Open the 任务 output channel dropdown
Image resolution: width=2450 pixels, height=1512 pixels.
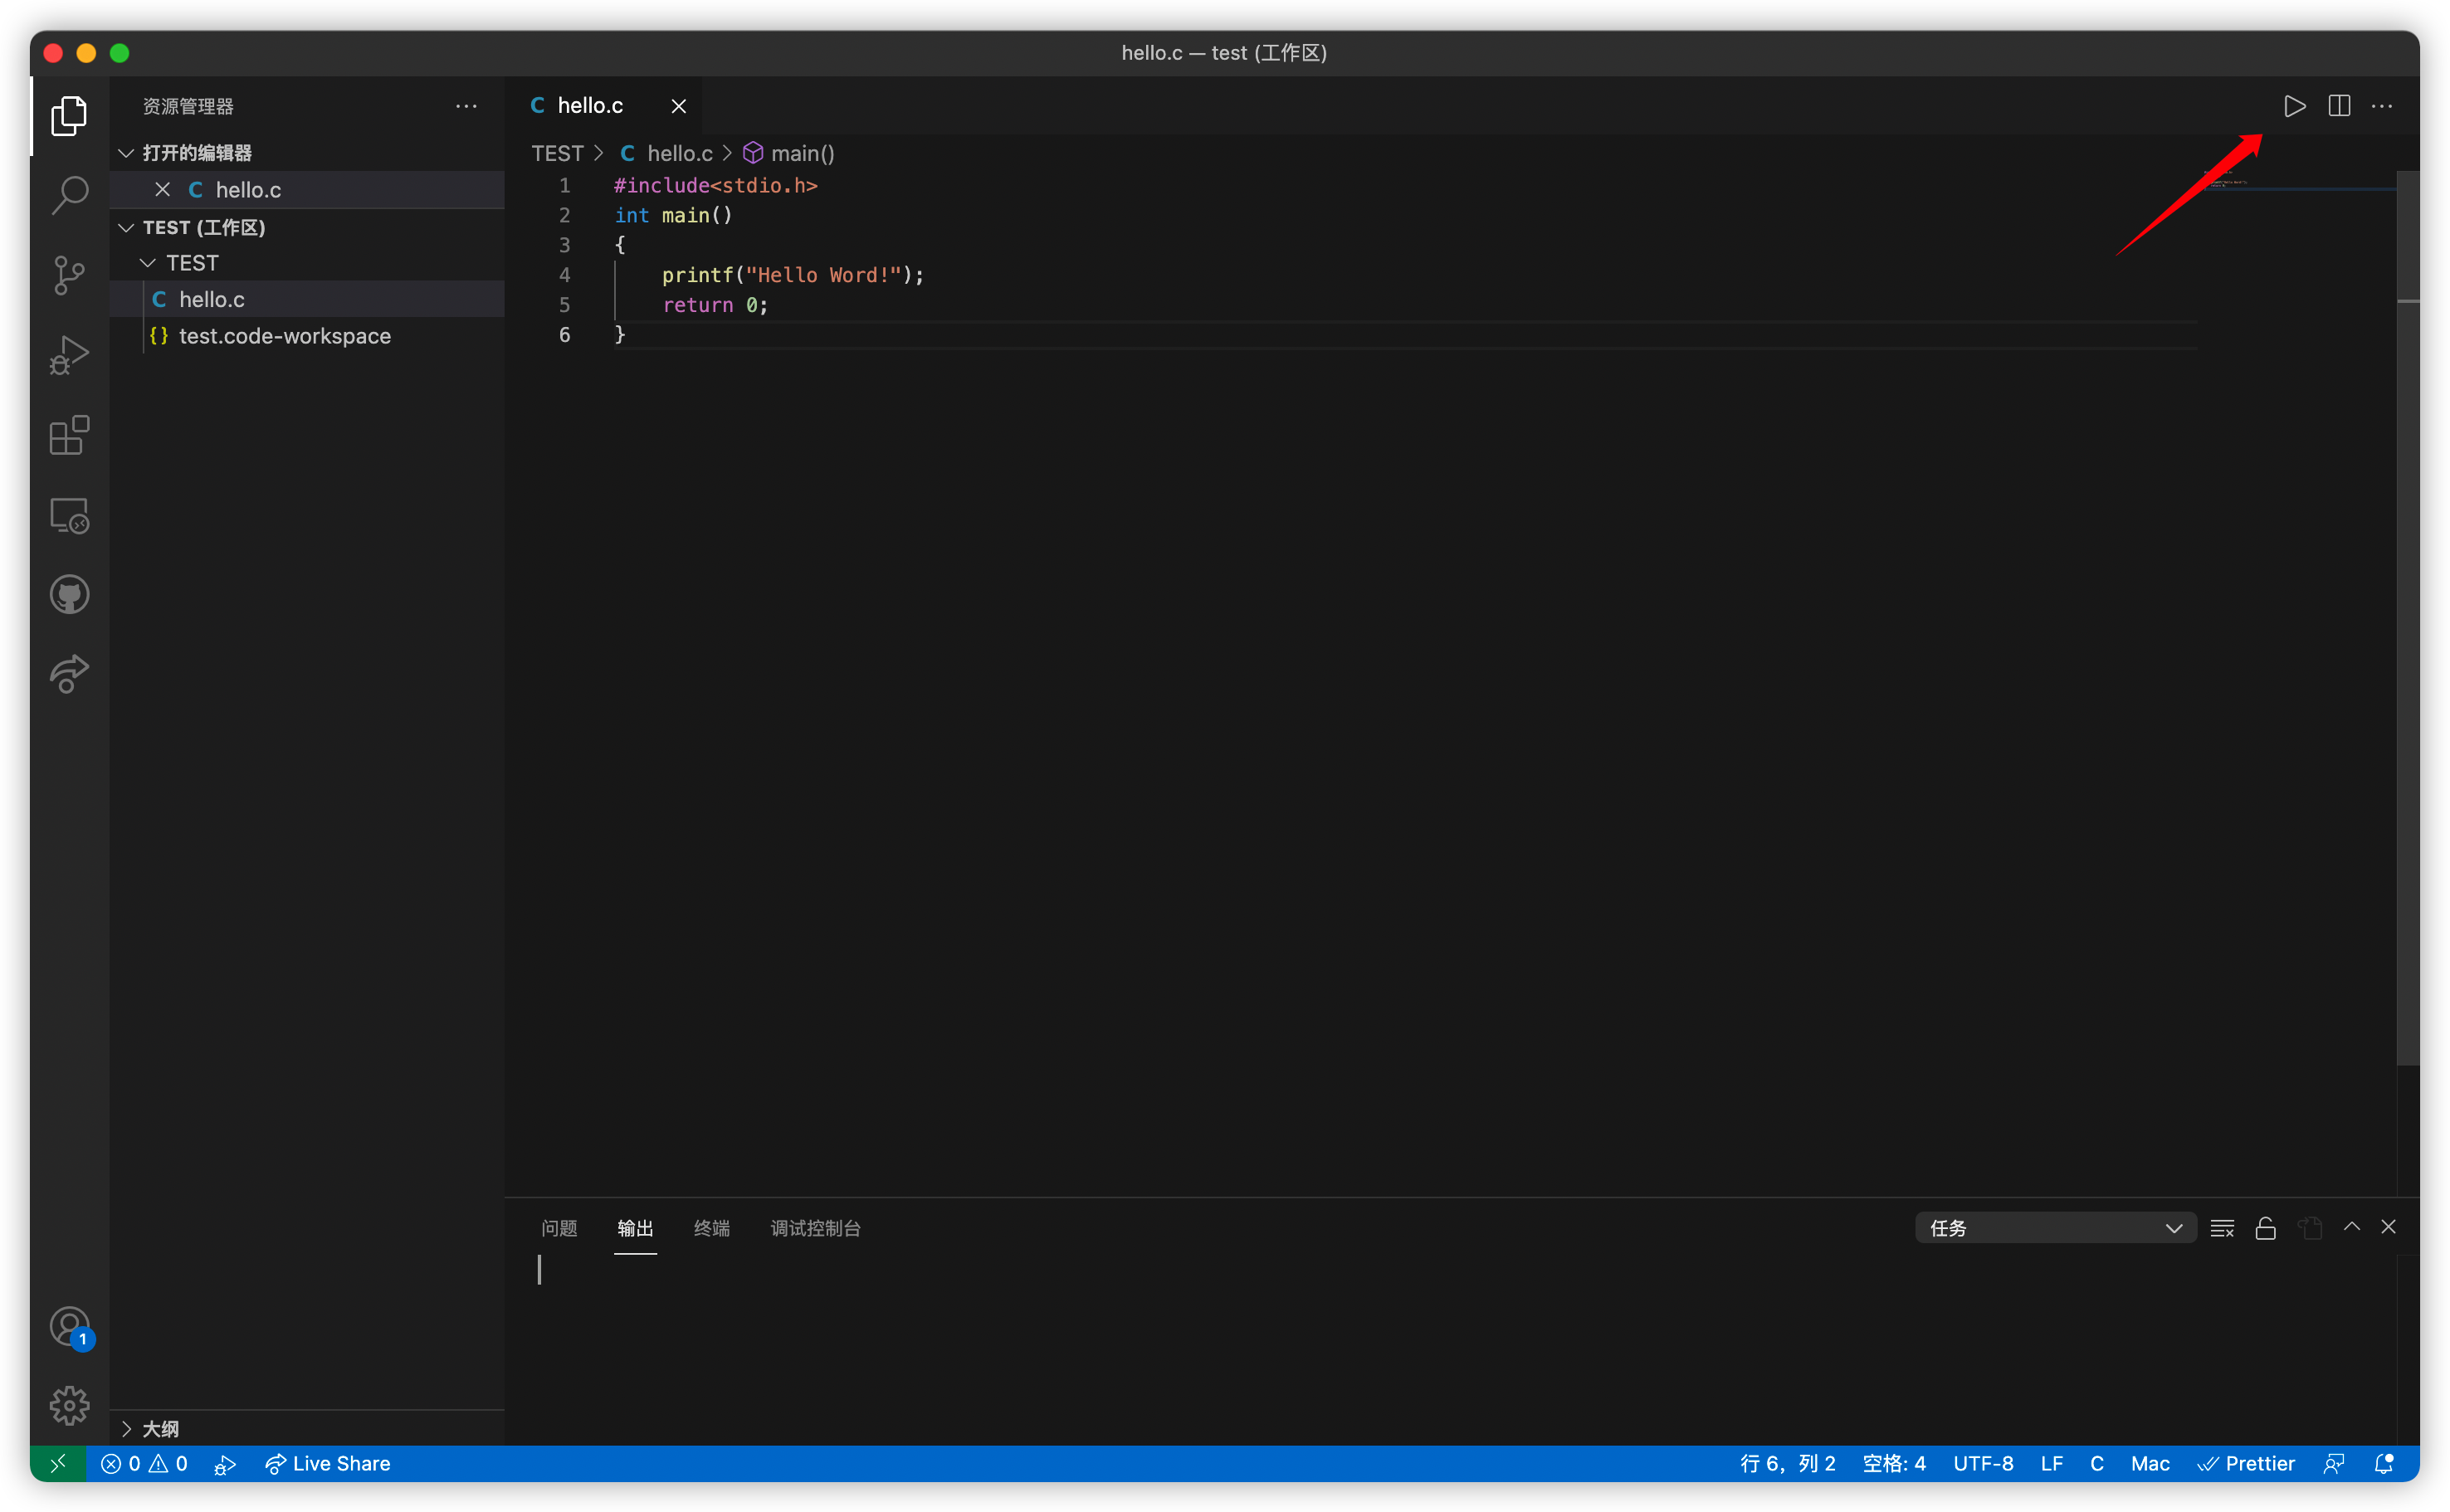click(2055, 1228)
